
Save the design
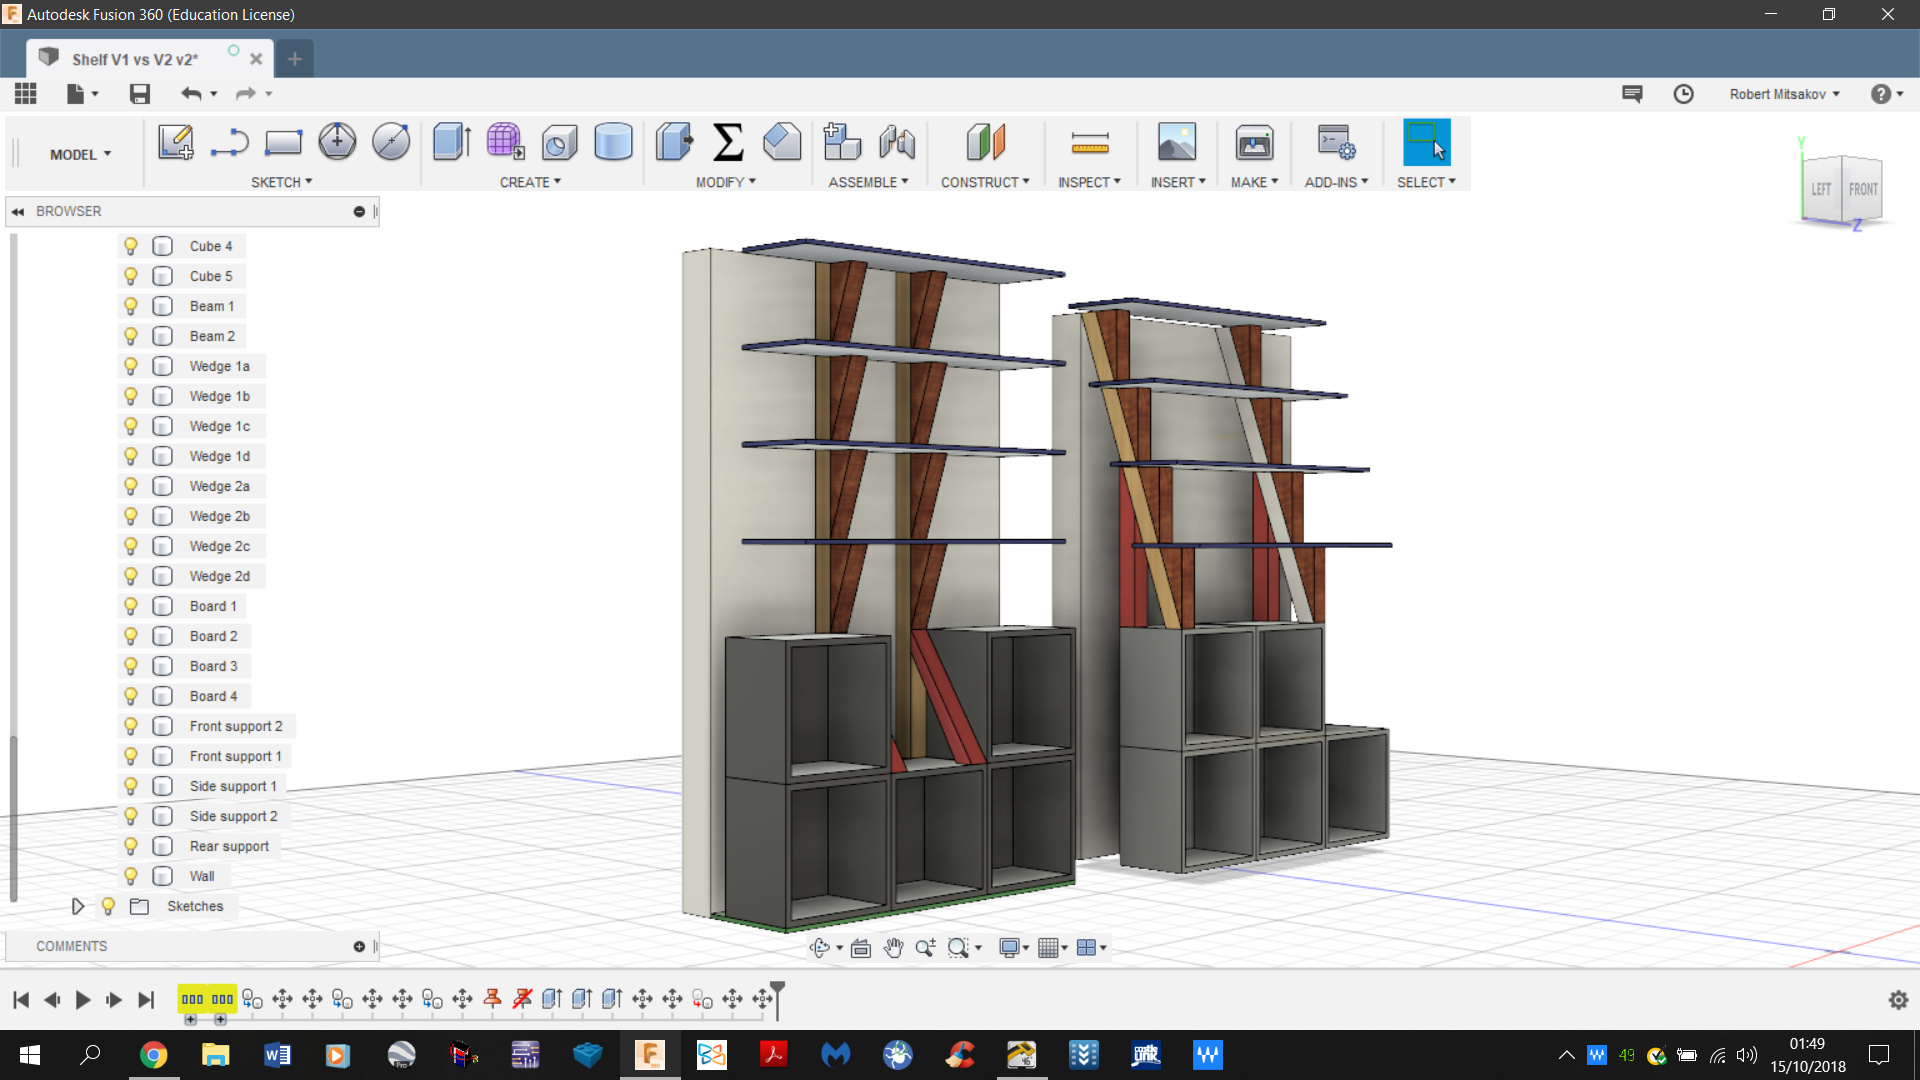(x=140, y=94)
